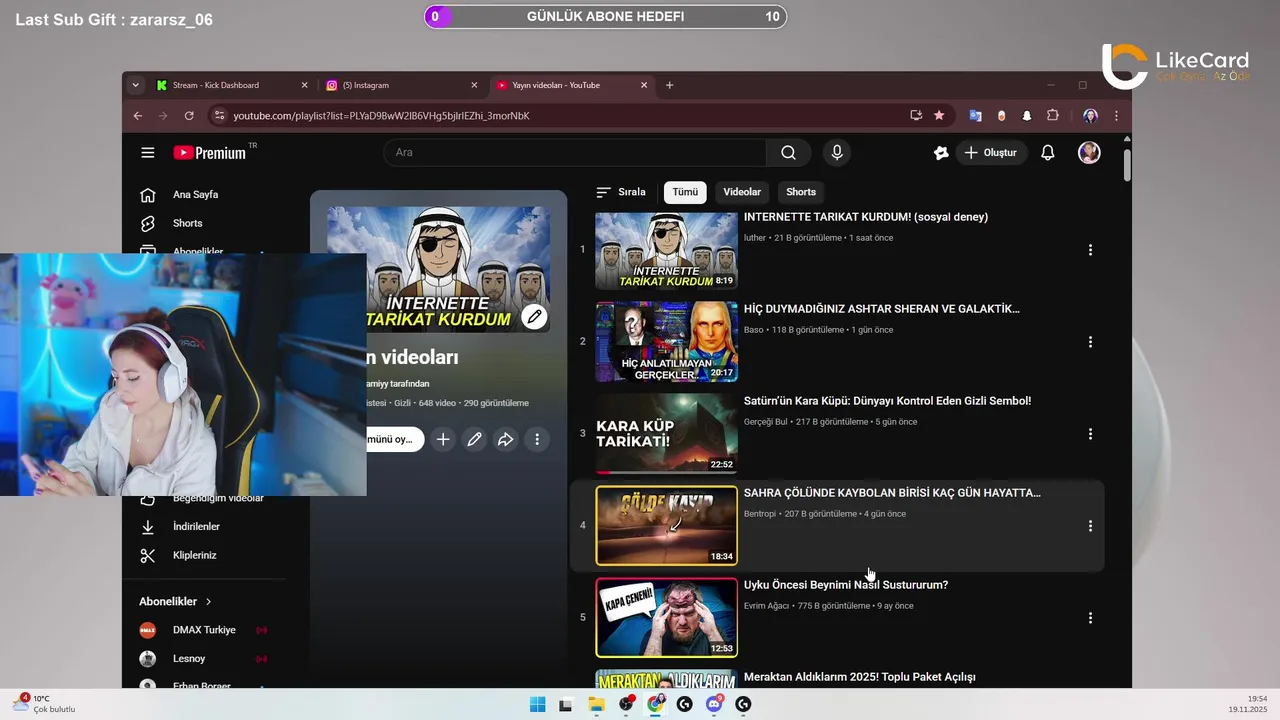1280x720 pixels.
Task: Open channel link luther
Action: (x=755, y=238)
